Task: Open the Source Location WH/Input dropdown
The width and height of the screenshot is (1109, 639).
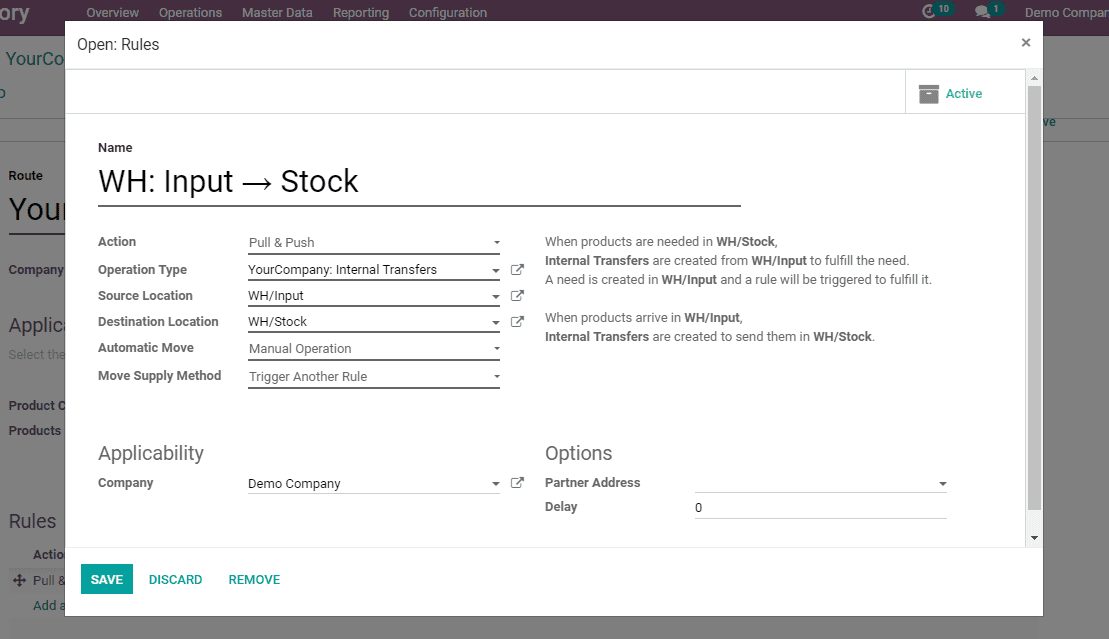Action: pyautogui.click(x=373, y=296)
